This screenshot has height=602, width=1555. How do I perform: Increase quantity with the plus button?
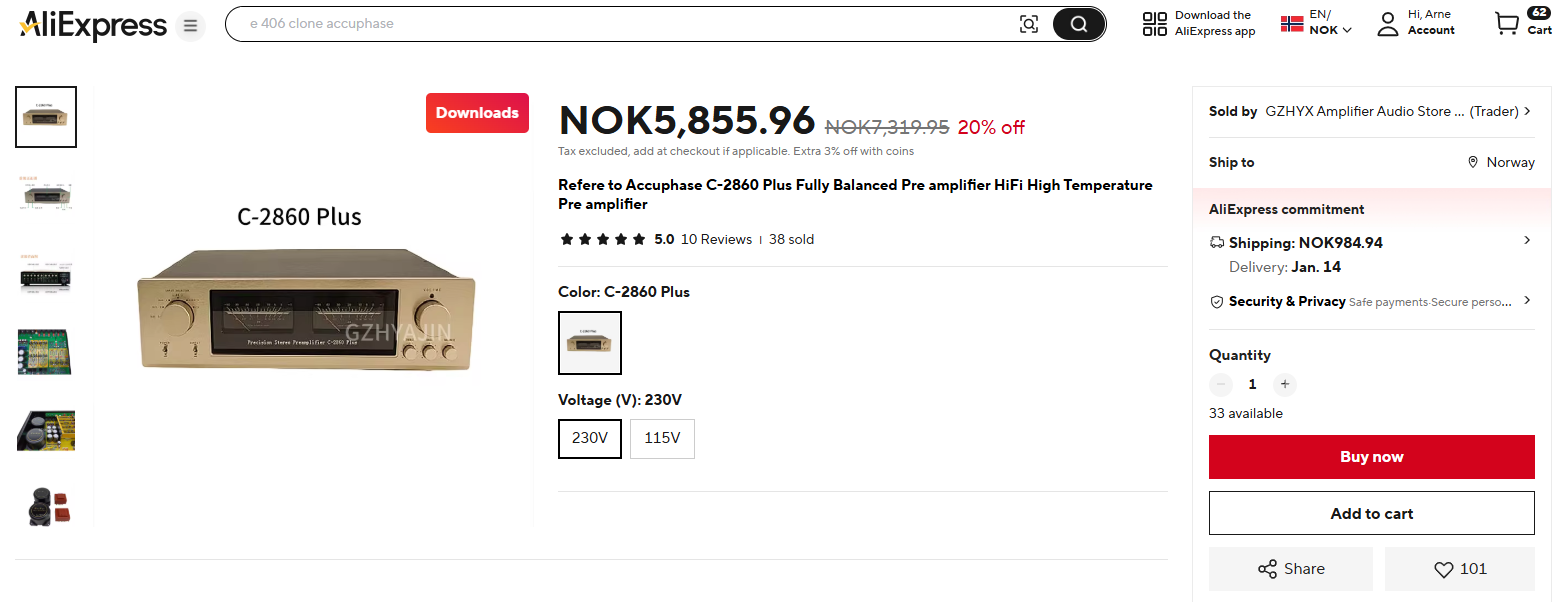pyautogui.click(x=1285, y=384)
